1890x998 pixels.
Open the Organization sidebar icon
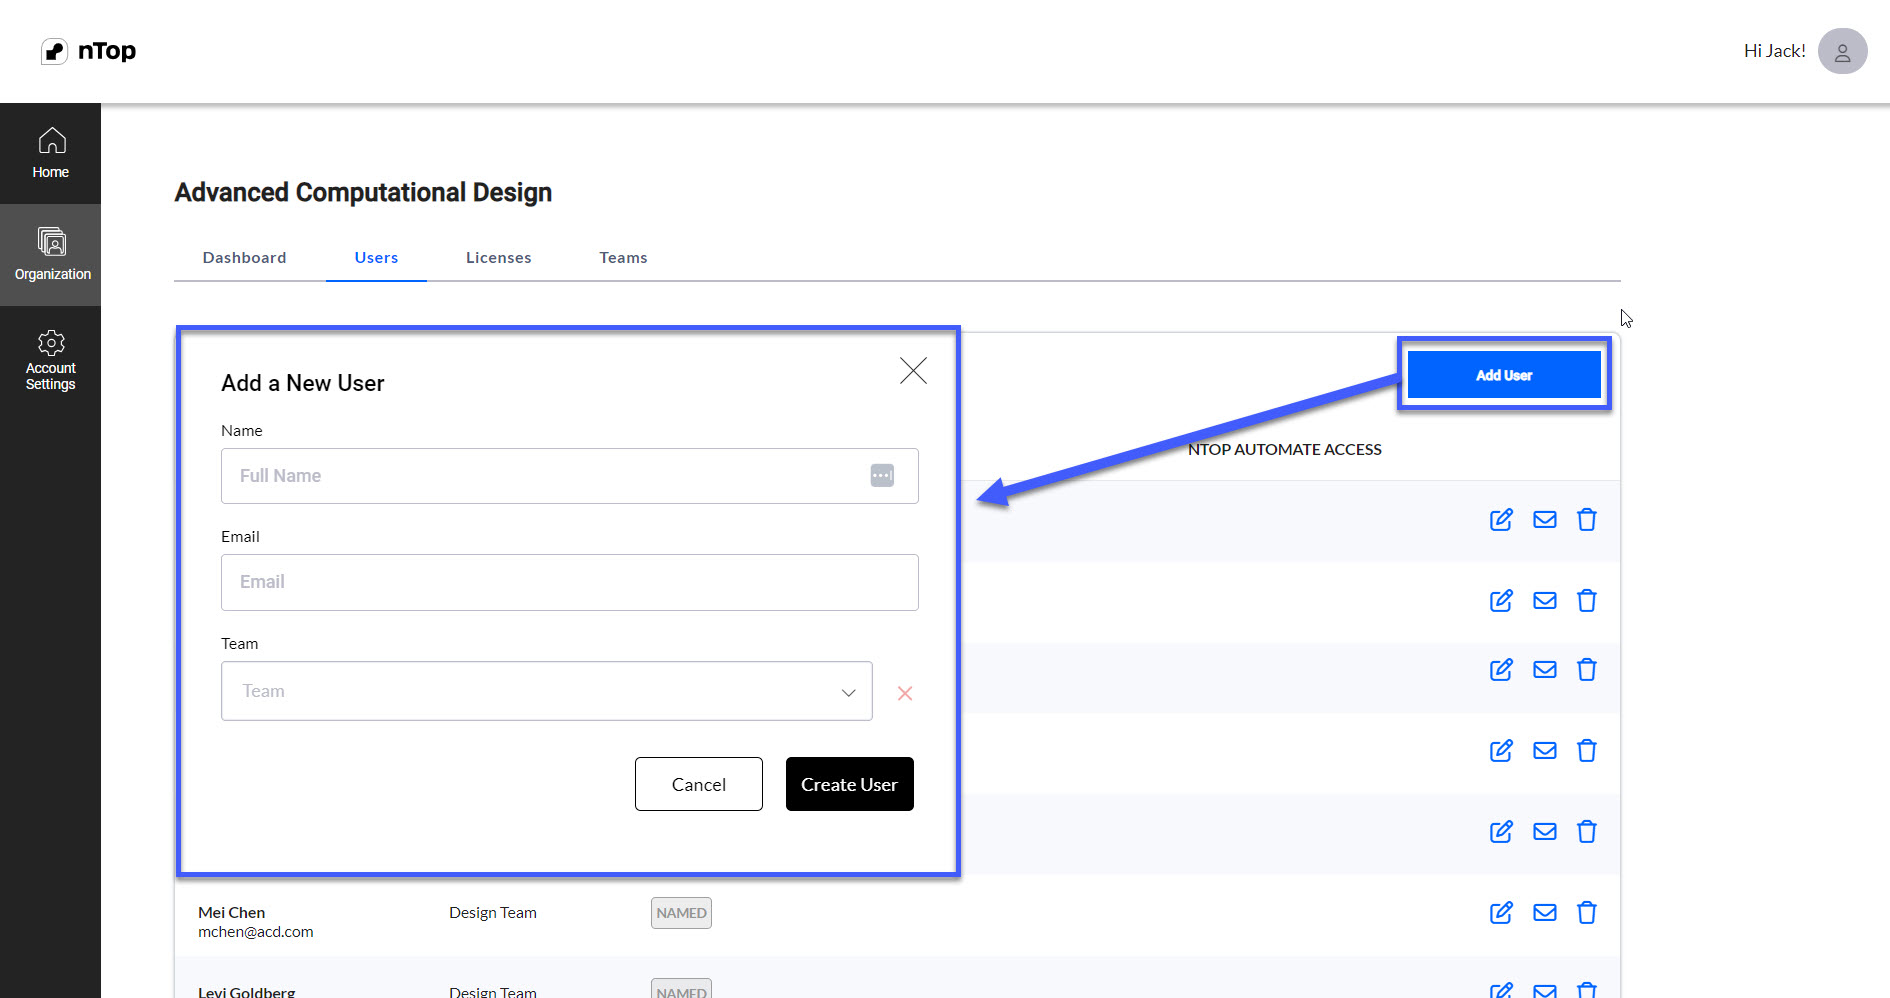[51, 242]
